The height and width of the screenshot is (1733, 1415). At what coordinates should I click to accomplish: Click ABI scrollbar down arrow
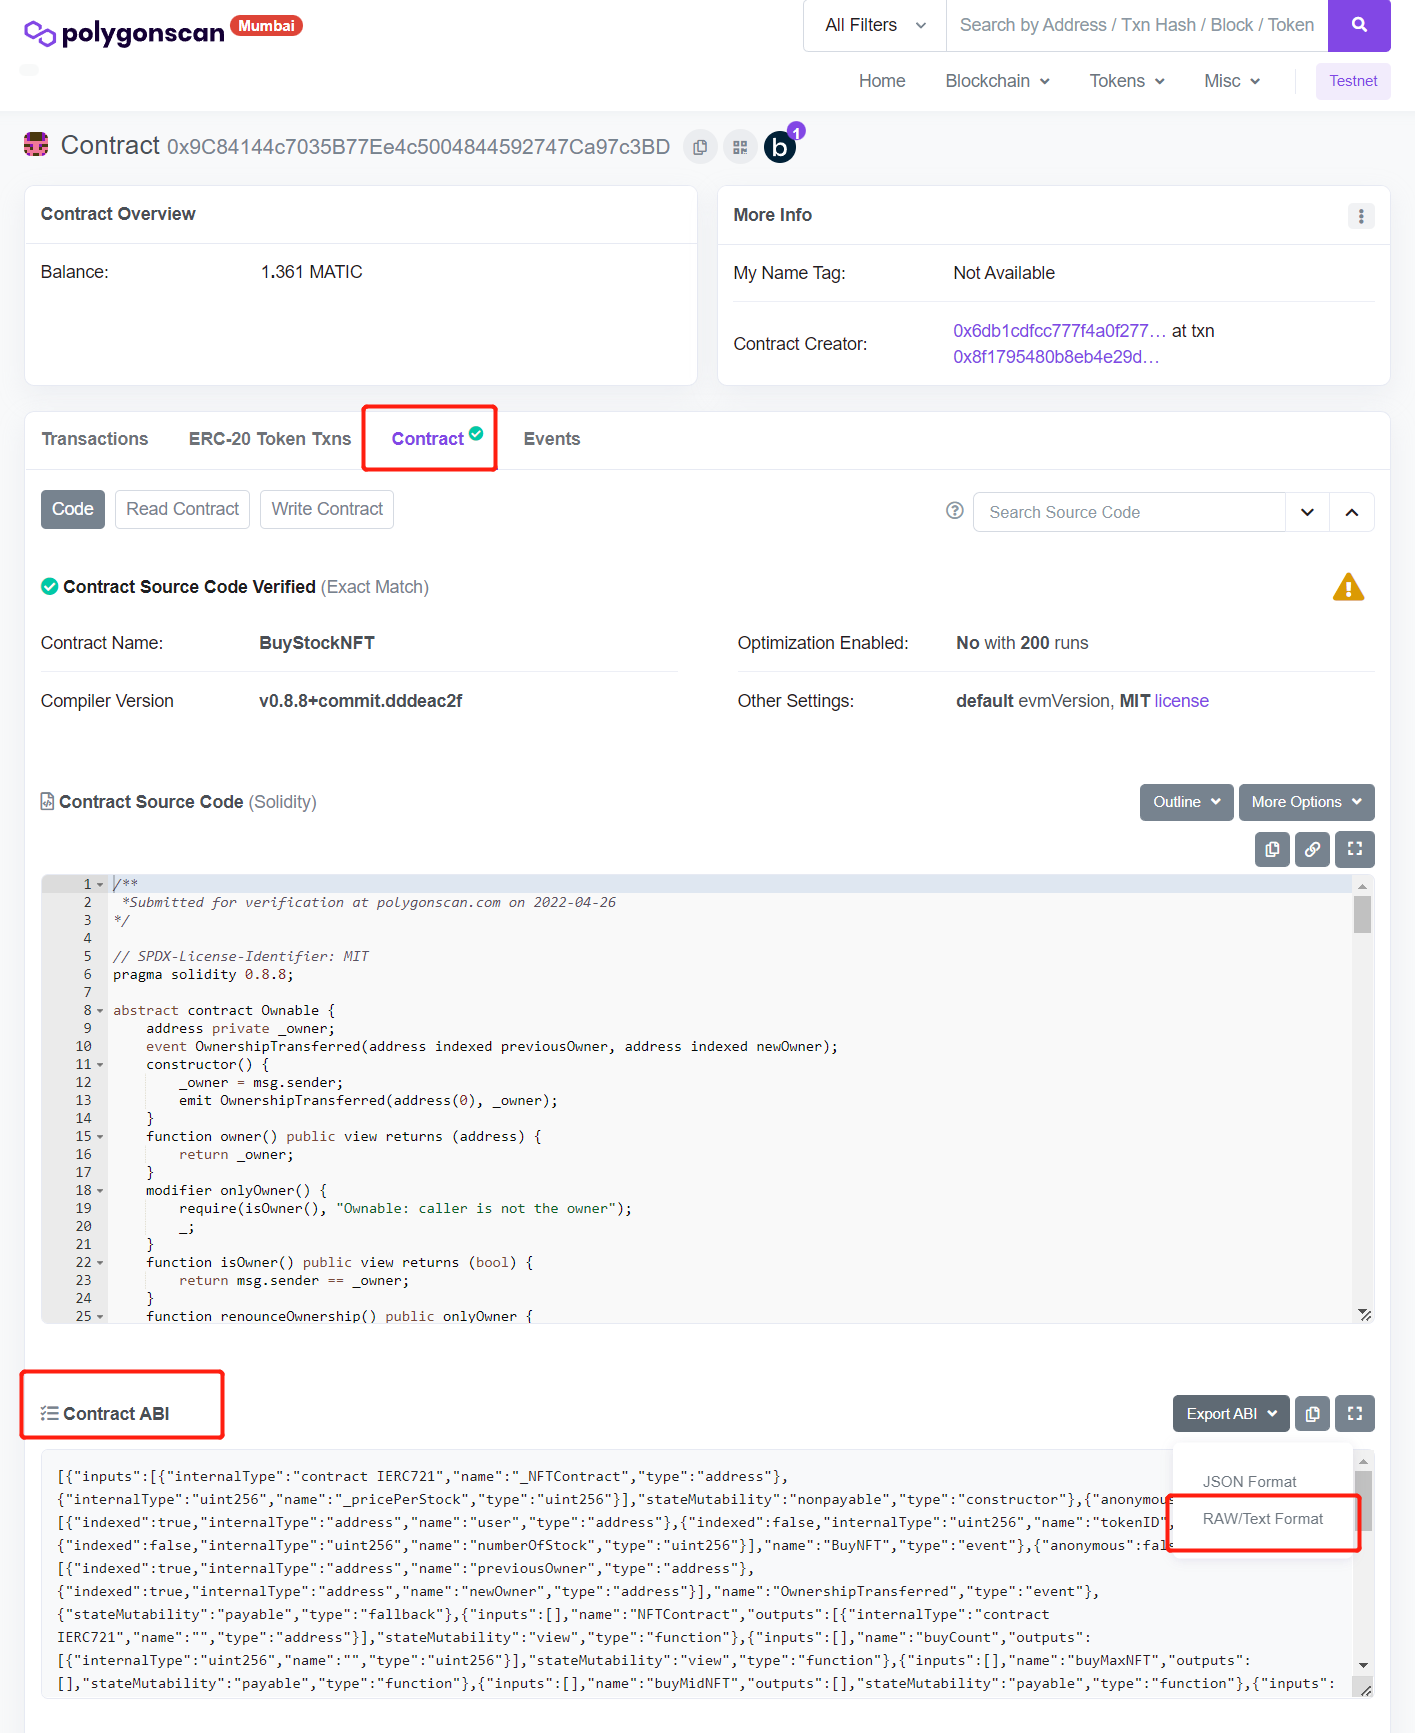[1364, 1666]
